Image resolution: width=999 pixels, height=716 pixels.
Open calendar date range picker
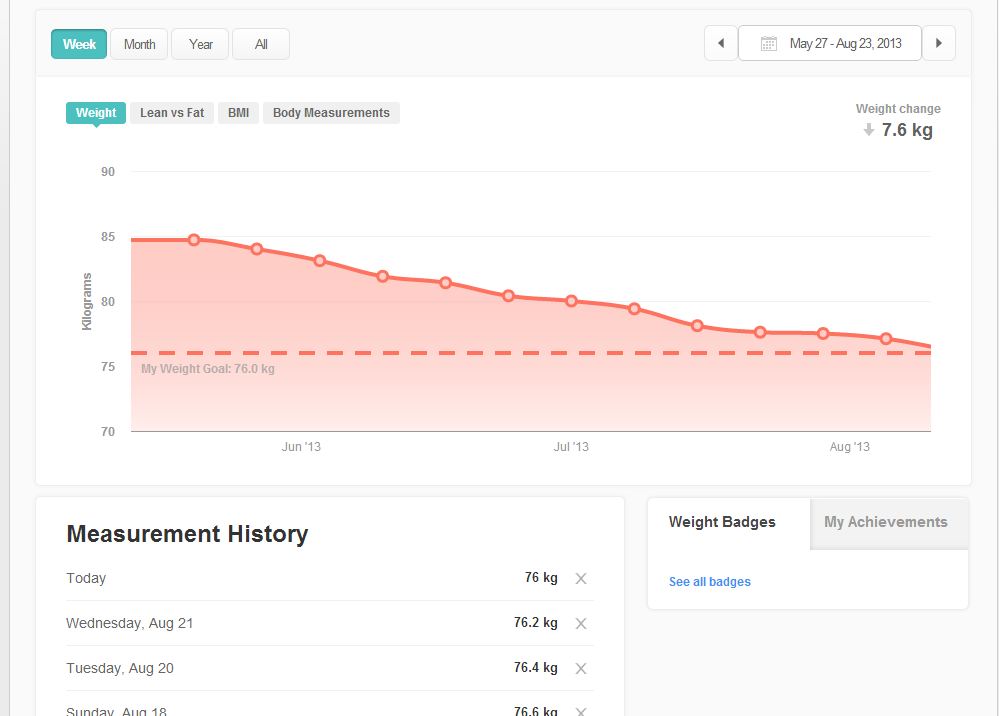829,43
